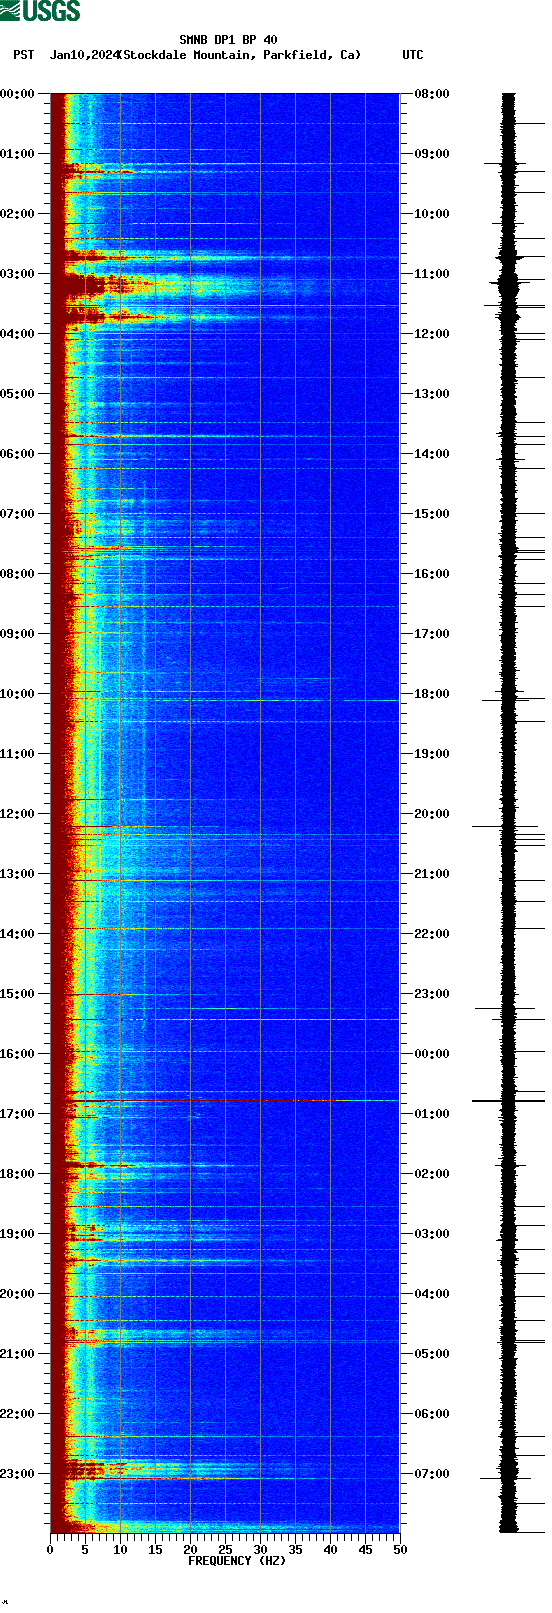The image size is (552, 1613).
Task: Click the '14:00' UTC time label
Action: [432, 454]
